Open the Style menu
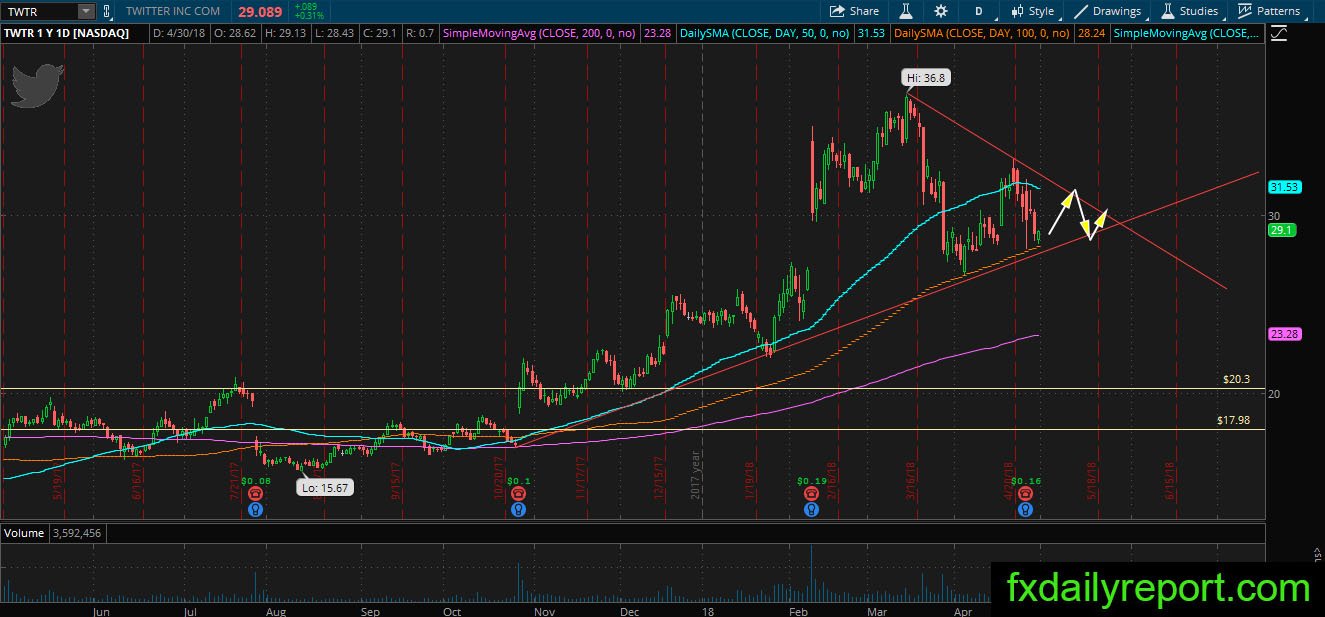This screenshot has width=1325, height=617. [1033, 11]
